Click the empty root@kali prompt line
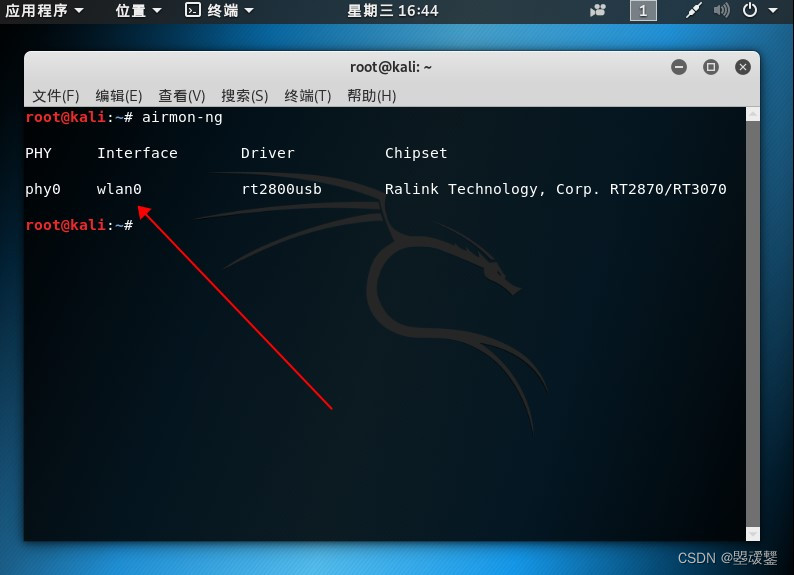Screen dimensions: 794x575 (x=80, y=225)
